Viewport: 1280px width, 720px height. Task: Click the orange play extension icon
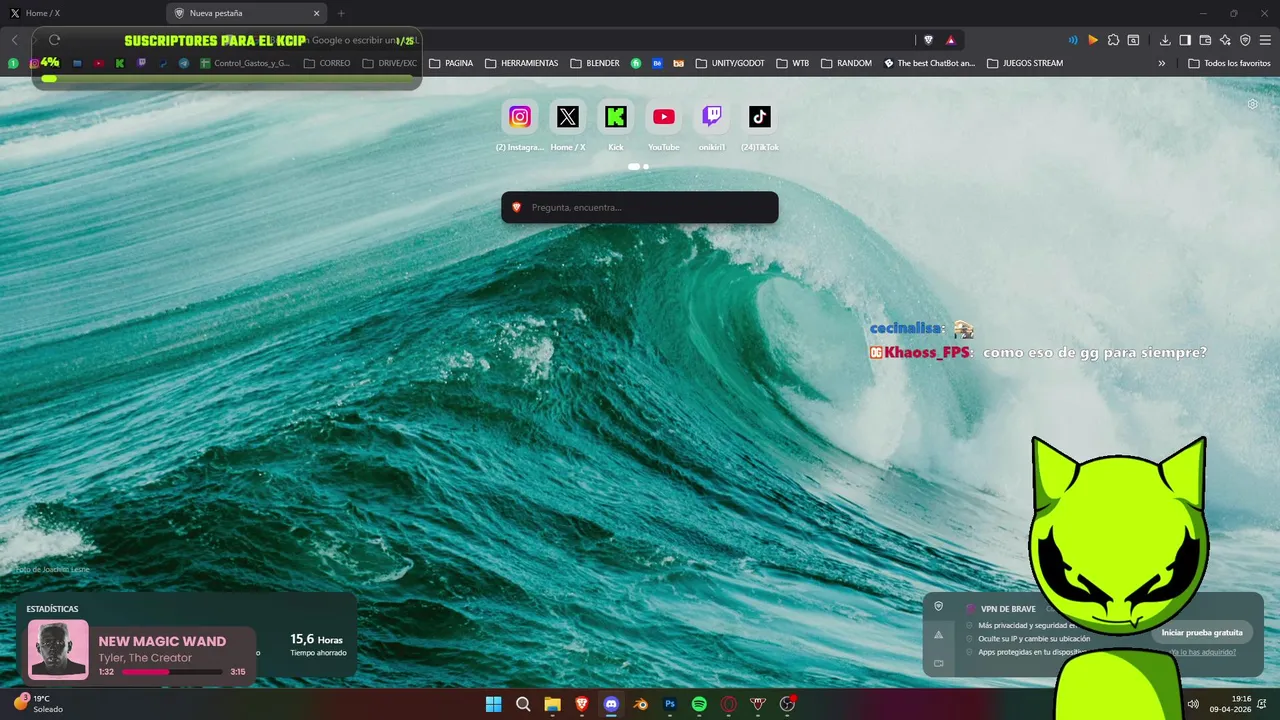pyautogui.click(x=1093, y=40)
